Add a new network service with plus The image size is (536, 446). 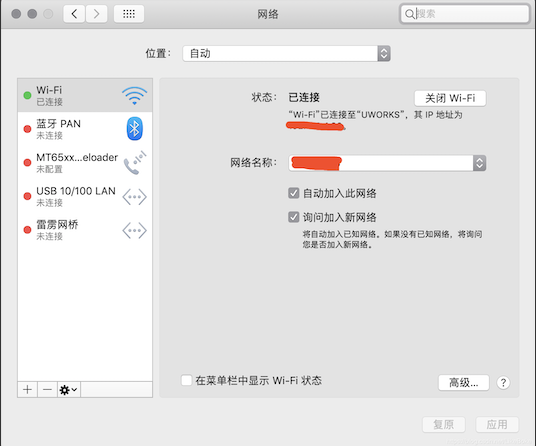[27, 389]
